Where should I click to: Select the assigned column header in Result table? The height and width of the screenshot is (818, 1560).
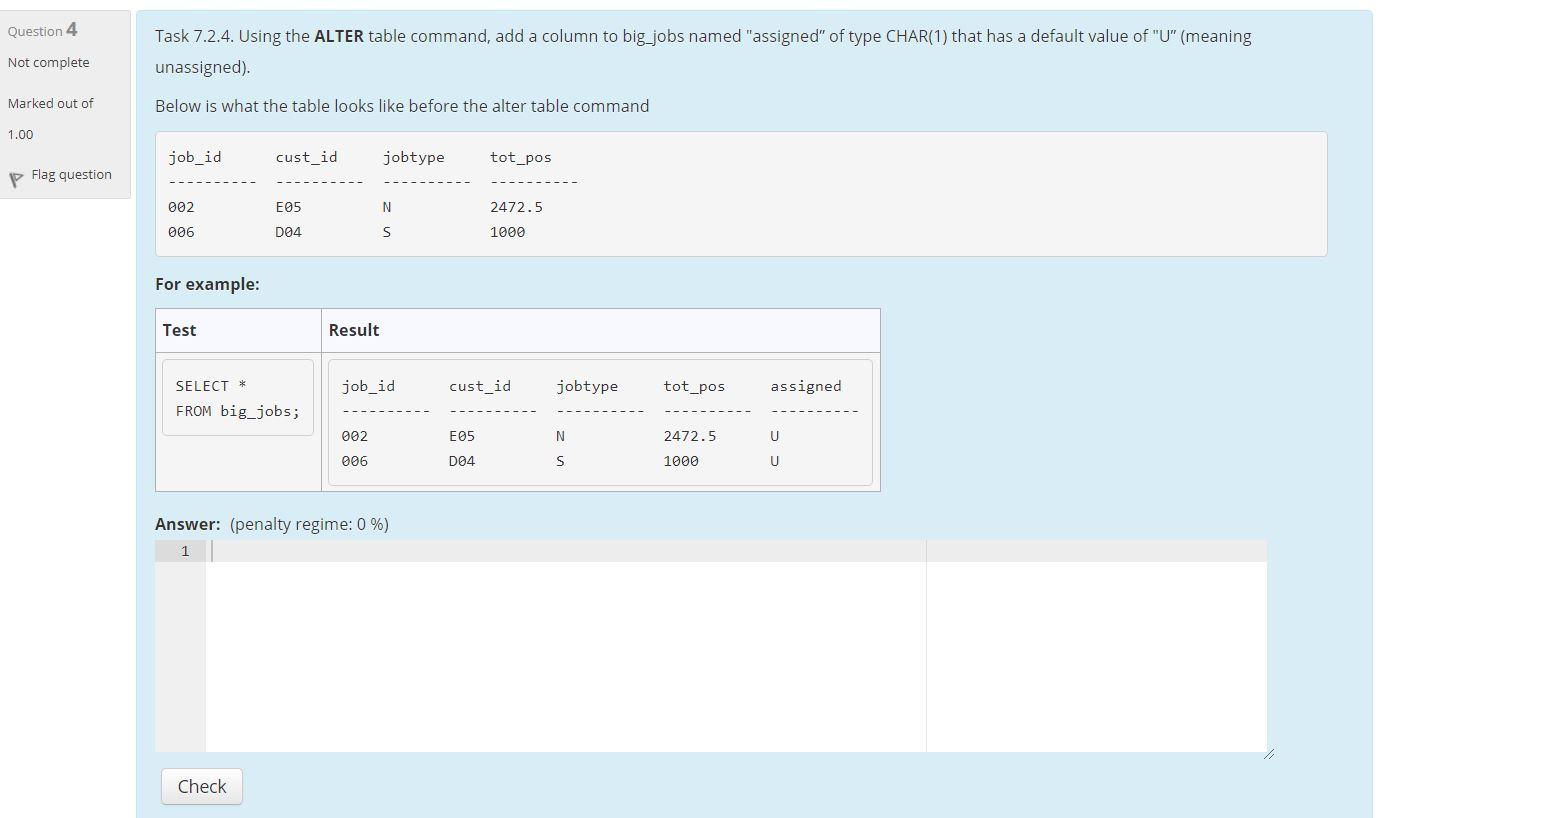point(805,386)
